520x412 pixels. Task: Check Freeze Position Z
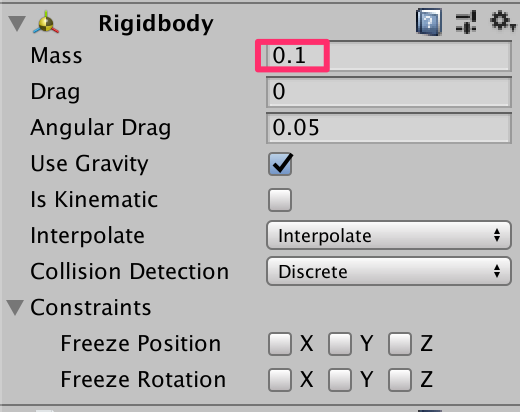[400, 344]
